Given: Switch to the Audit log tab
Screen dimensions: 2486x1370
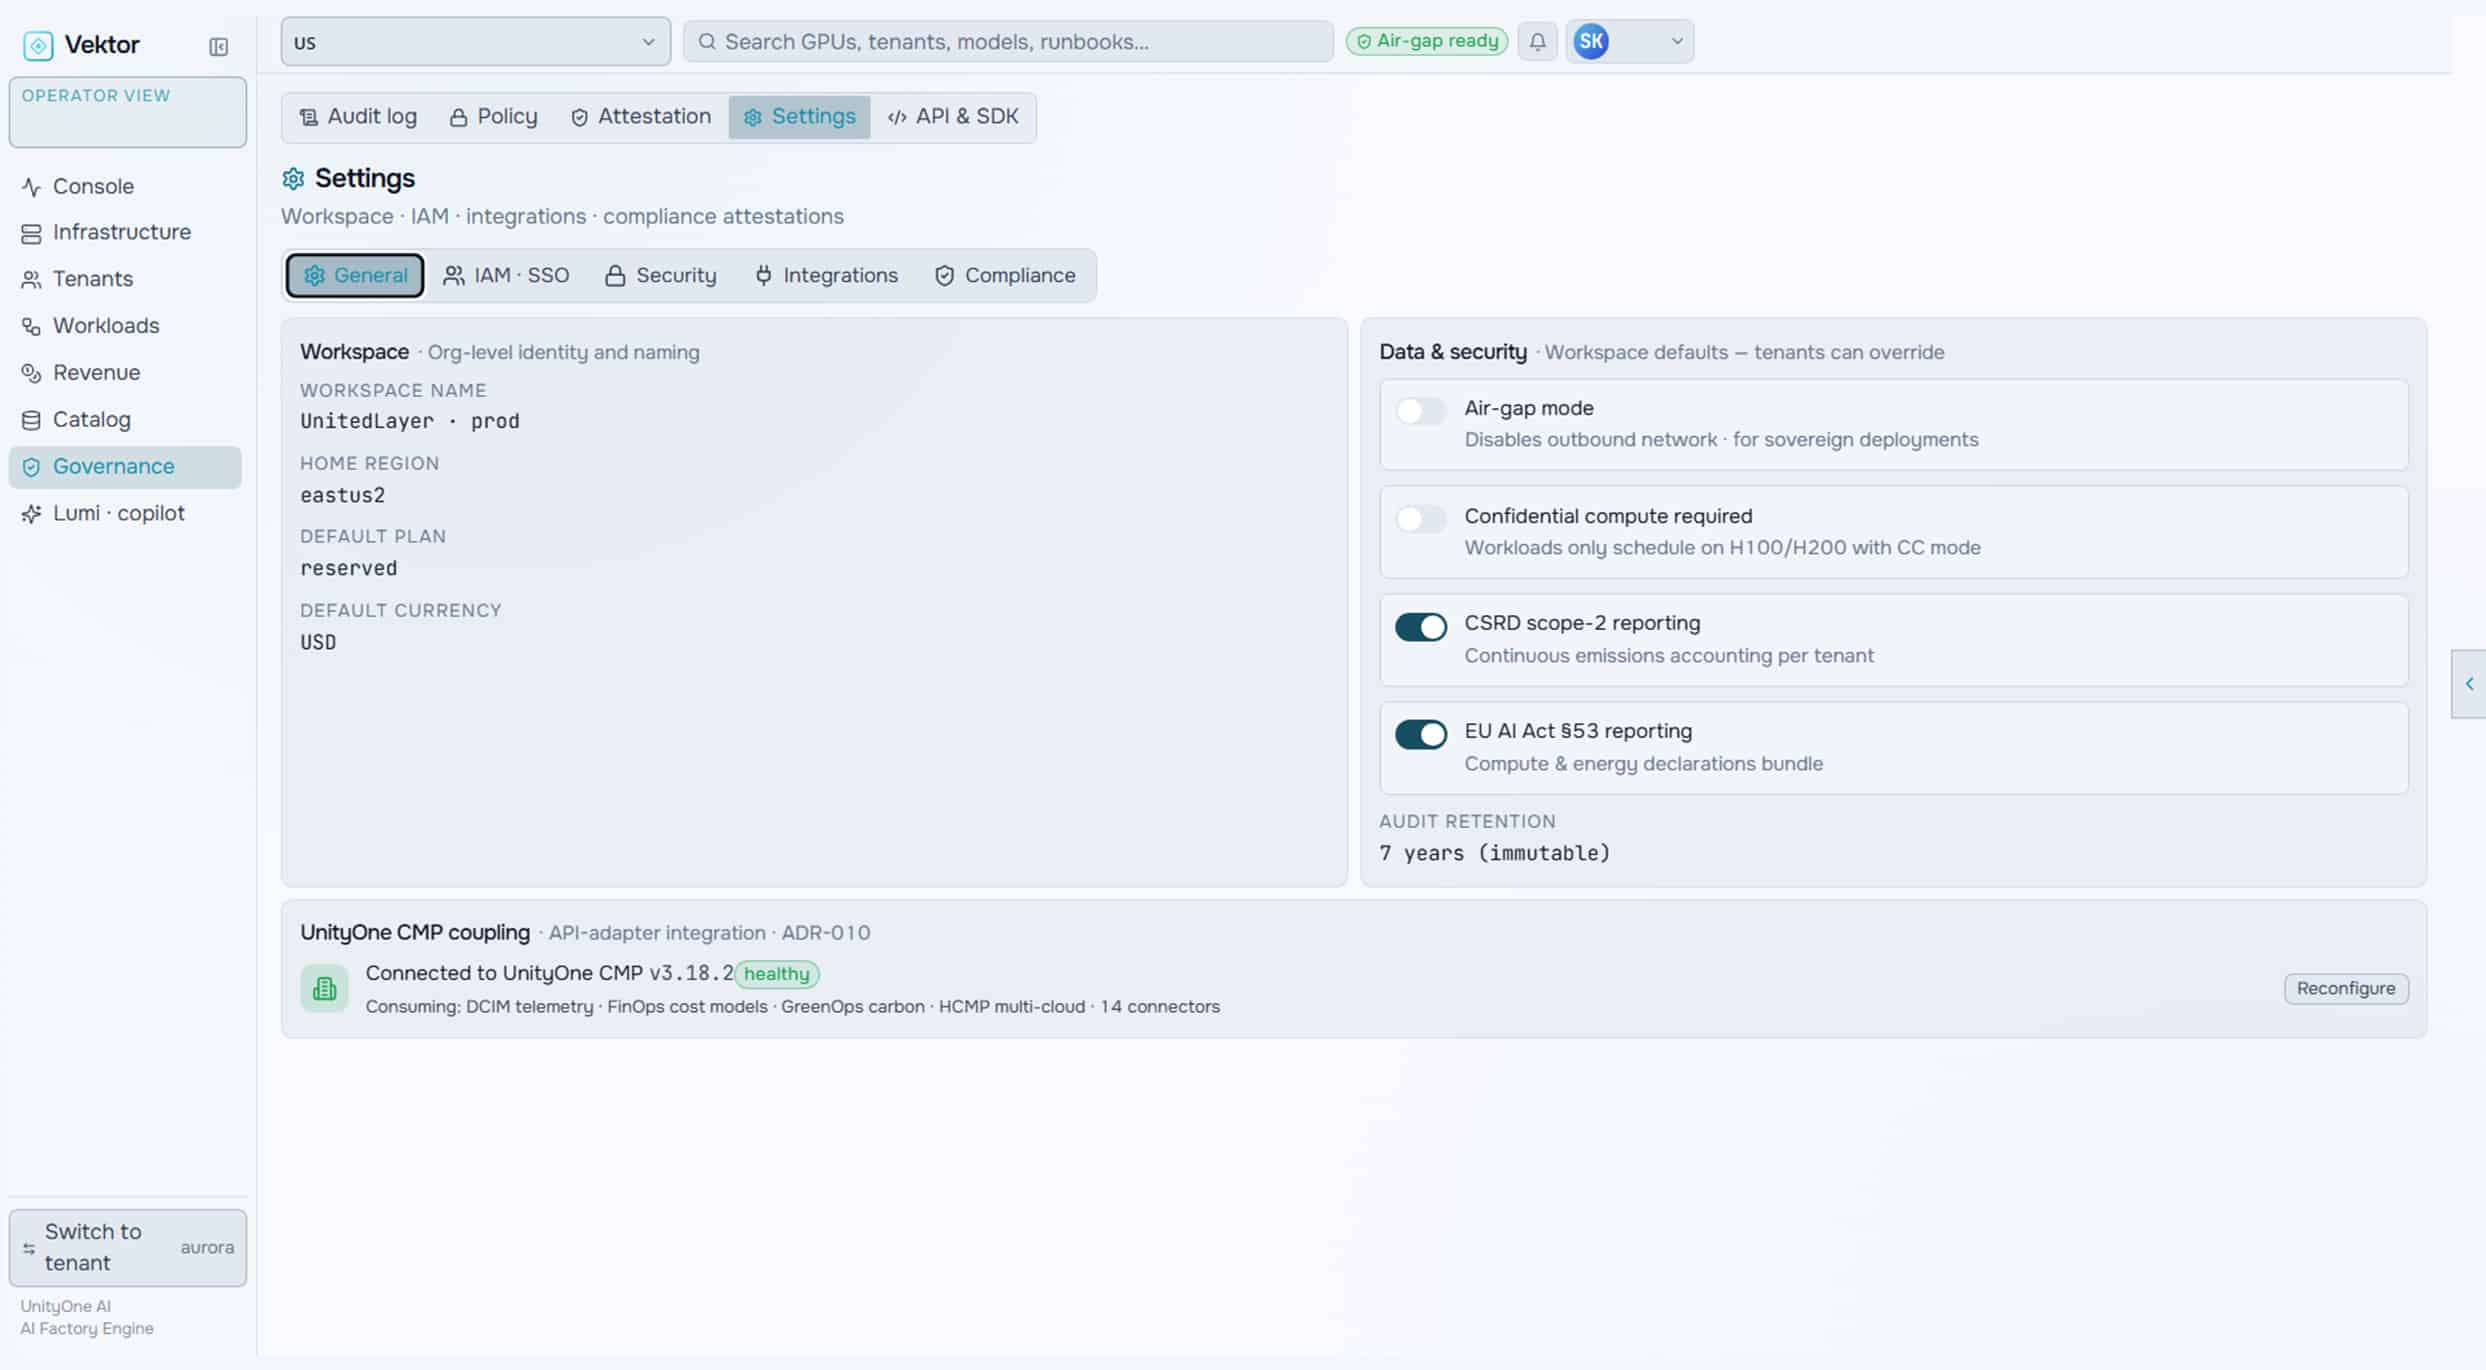Looking at the screenshot, I should pyautogui.click(x=358, y=117).
